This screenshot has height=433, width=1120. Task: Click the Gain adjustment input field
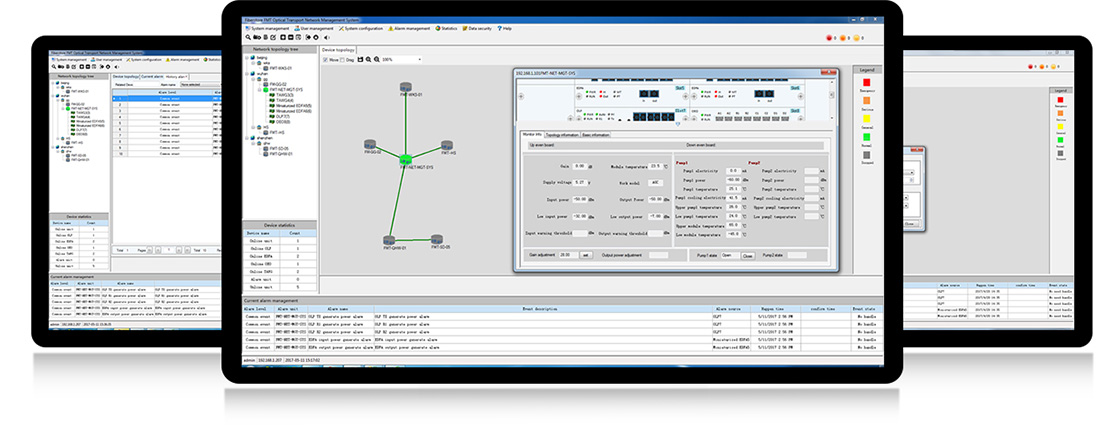569,255
